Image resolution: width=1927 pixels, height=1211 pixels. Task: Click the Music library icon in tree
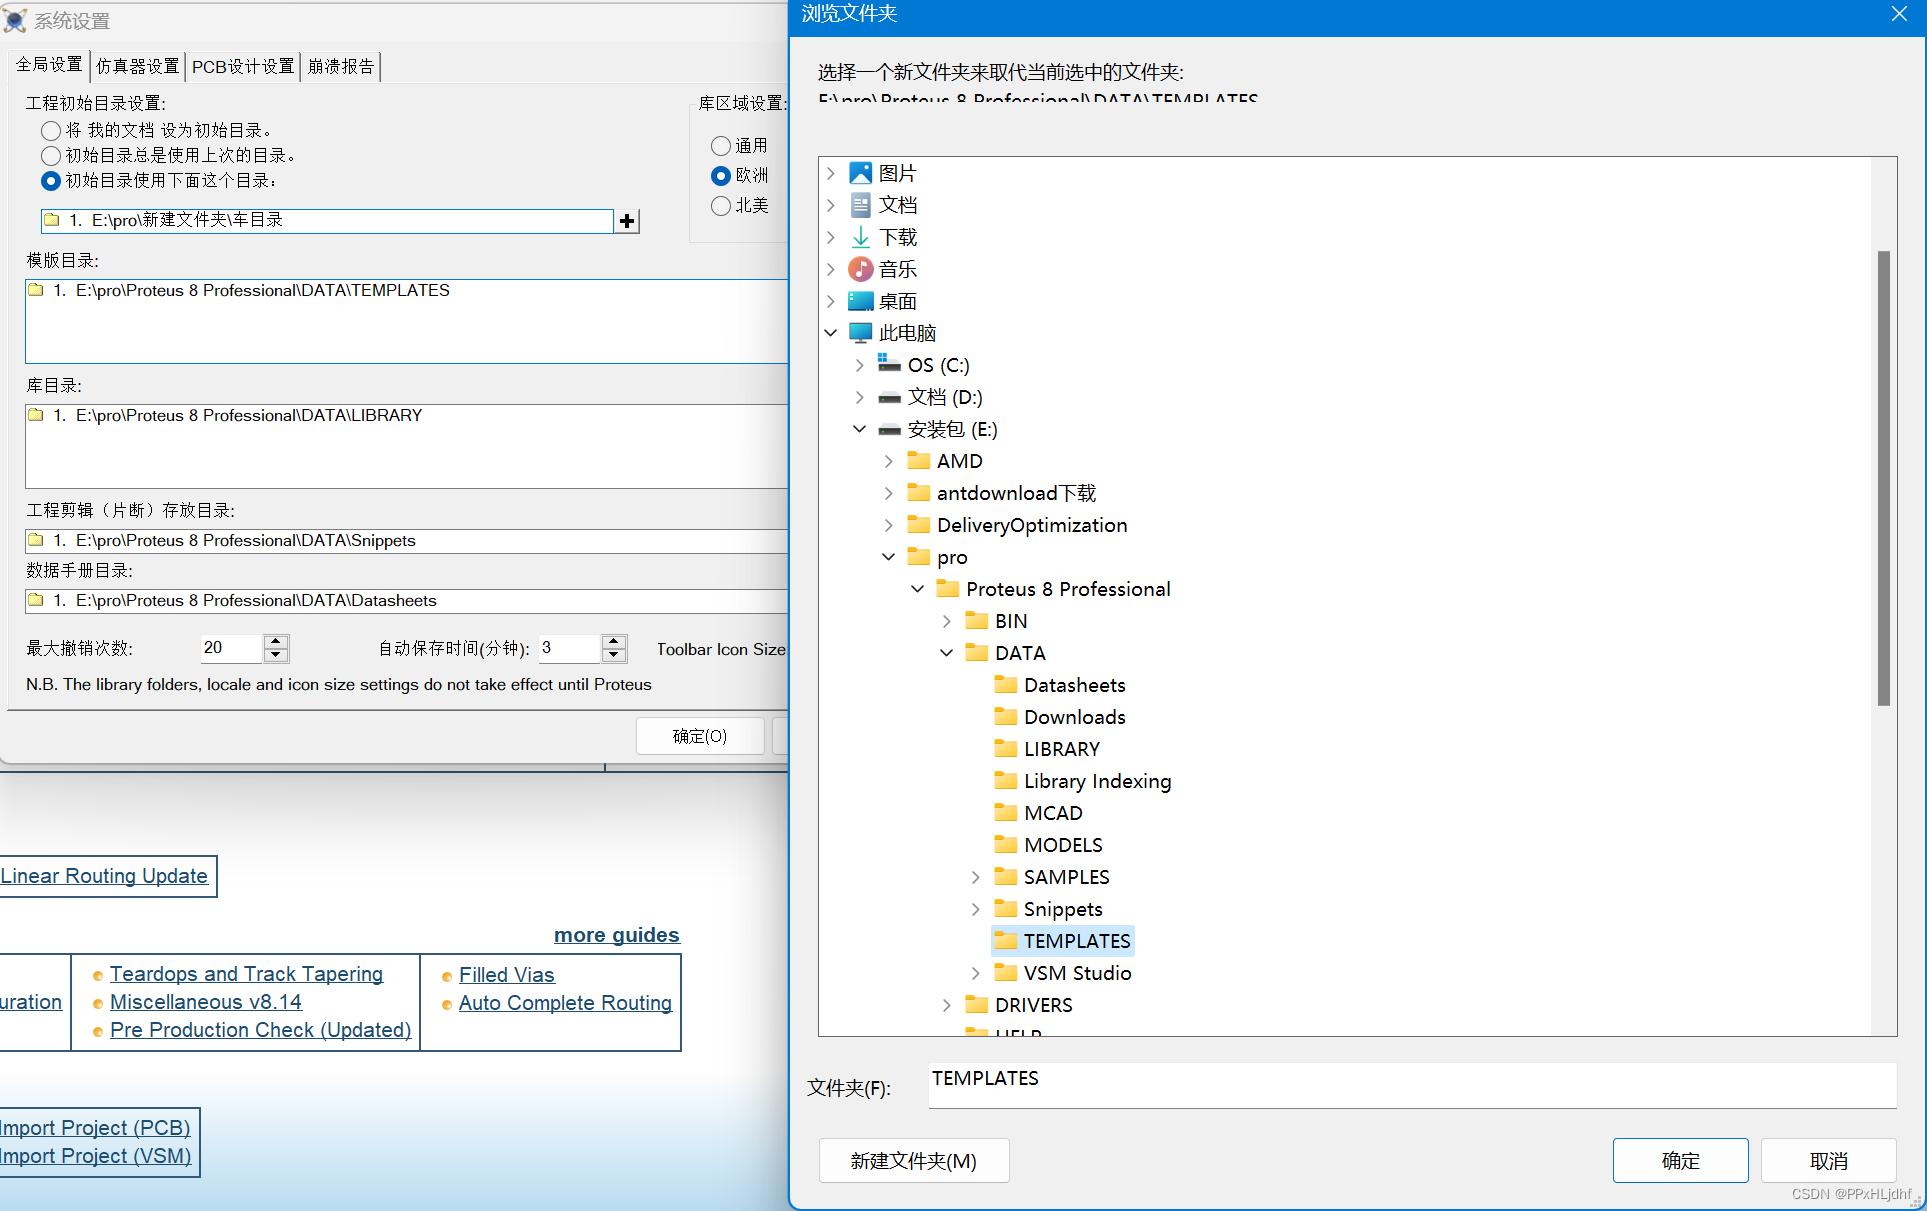(x=860, y=269)
